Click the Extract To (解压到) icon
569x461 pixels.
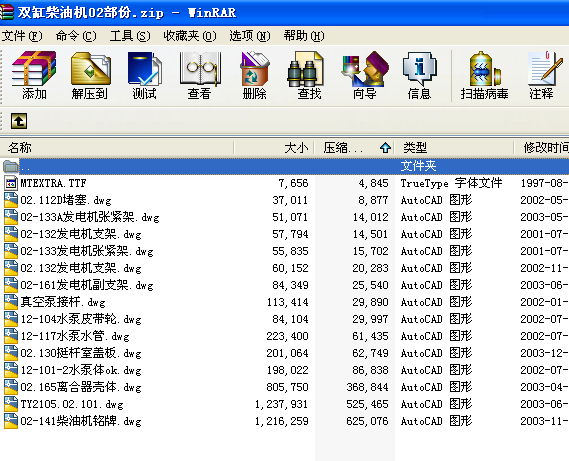coord(90,69)
